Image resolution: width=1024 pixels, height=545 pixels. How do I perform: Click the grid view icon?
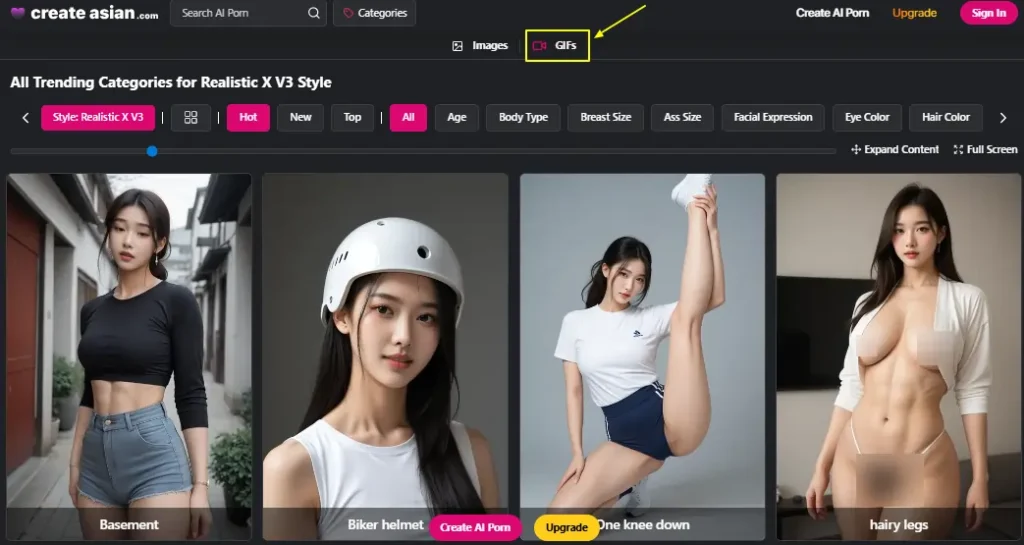coord(191,117)
